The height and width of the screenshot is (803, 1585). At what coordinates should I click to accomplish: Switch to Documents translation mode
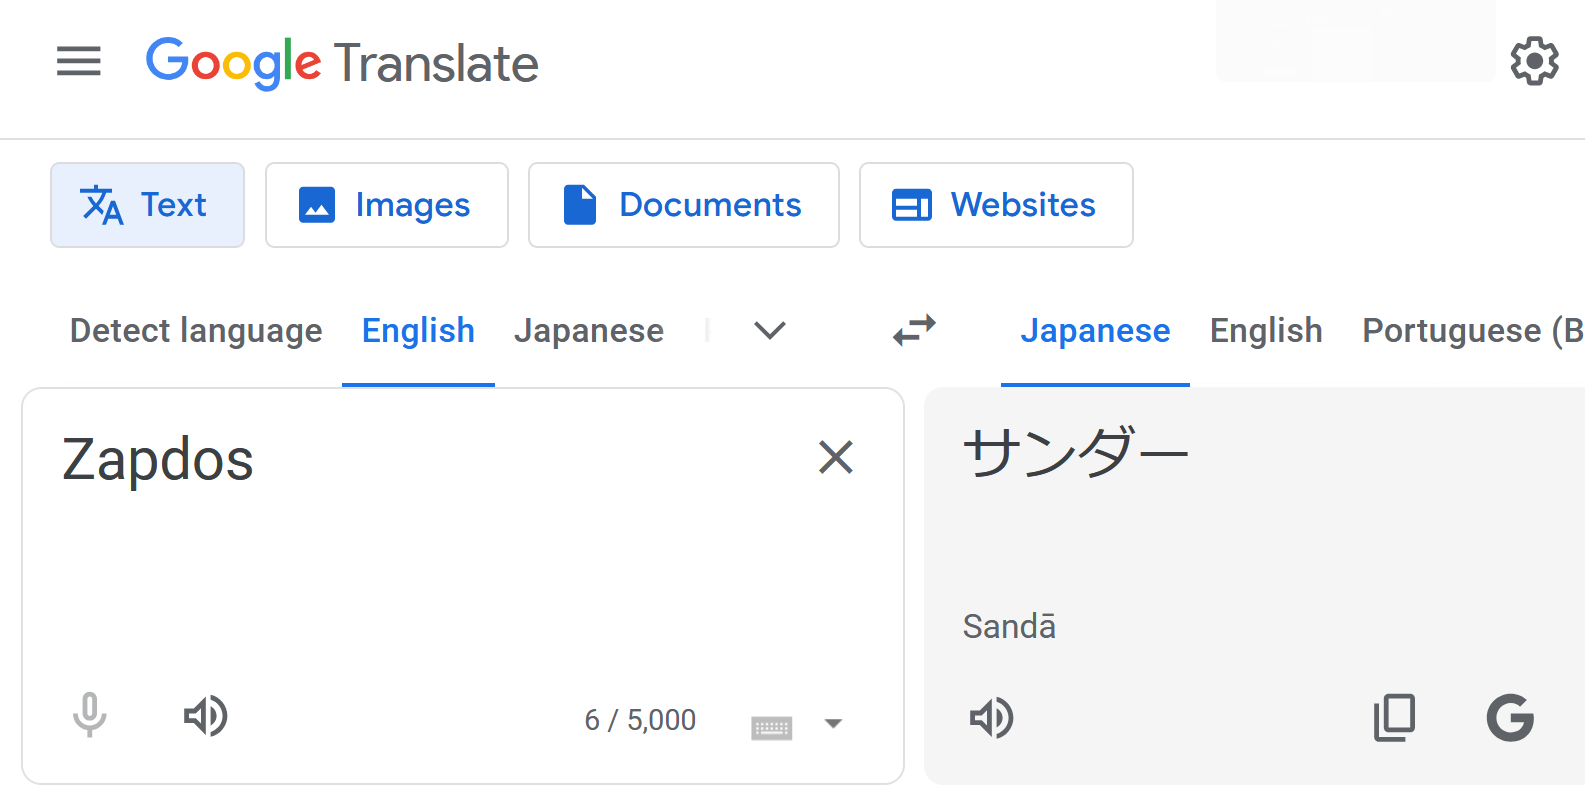click(x=684, y=205)
